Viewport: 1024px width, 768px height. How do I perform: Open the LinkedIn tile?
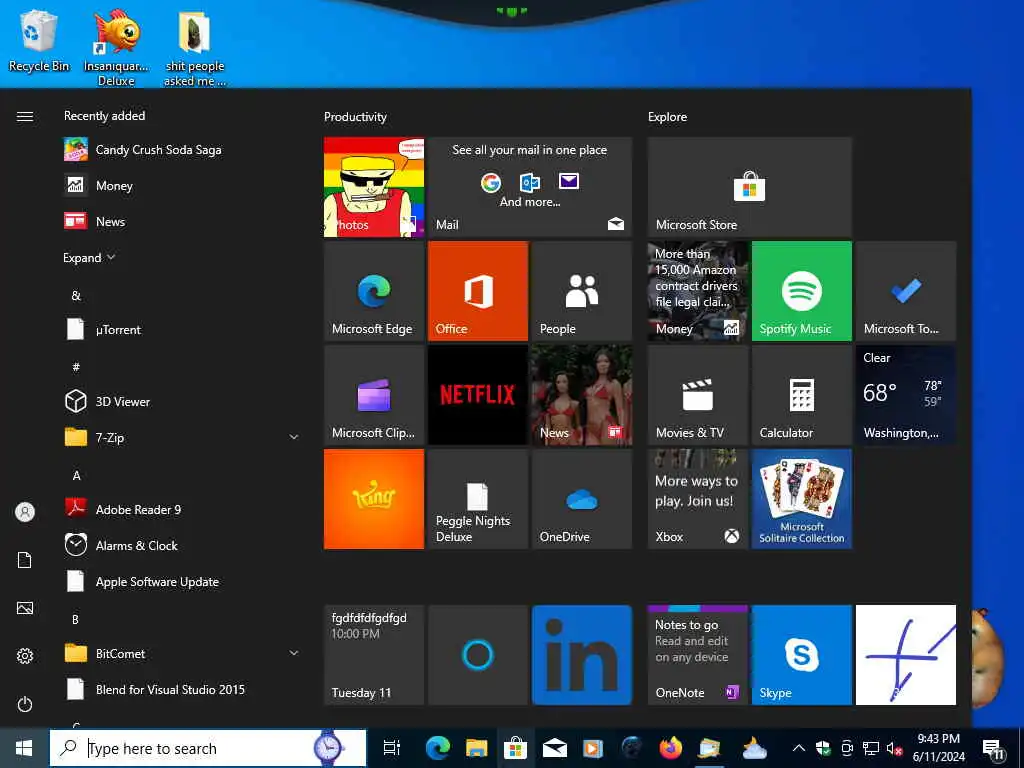[x=581, y=654]
